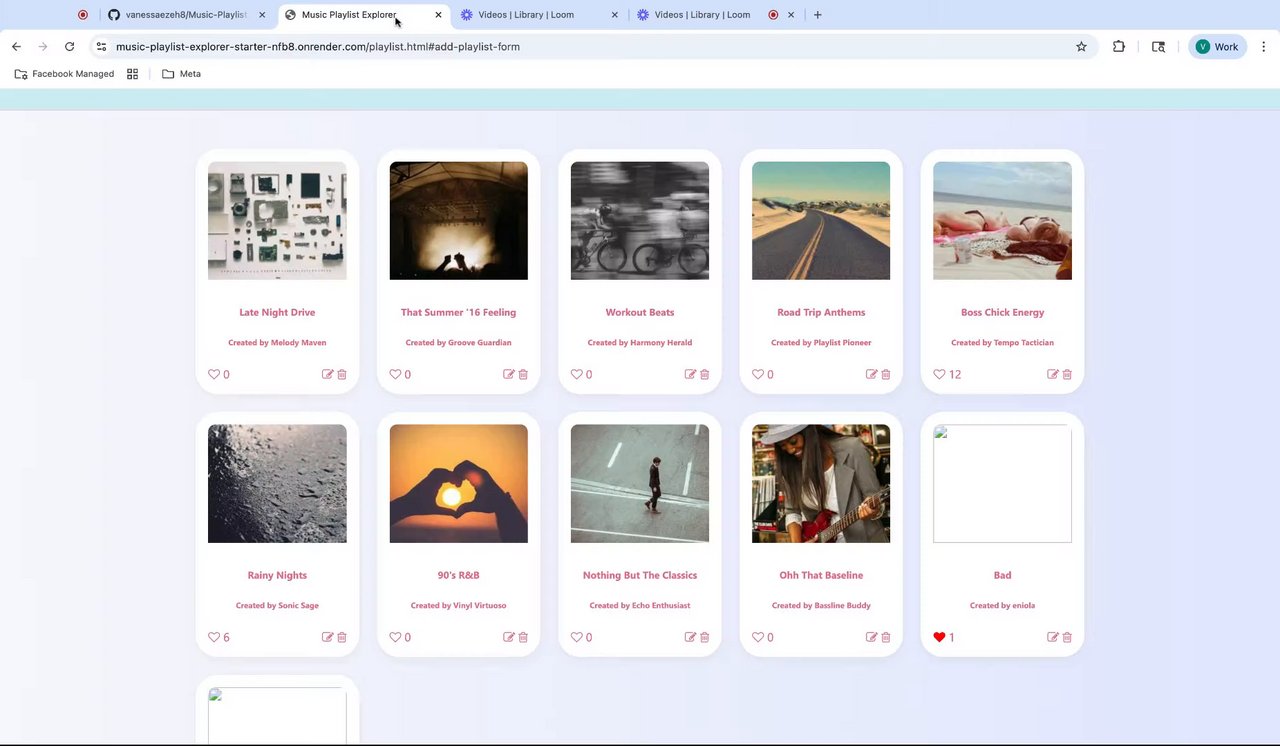The width and height of the screenshot is (1280, 746).
Task: Open the Bad playlist broken image
Action: (x=1002, y=483)
